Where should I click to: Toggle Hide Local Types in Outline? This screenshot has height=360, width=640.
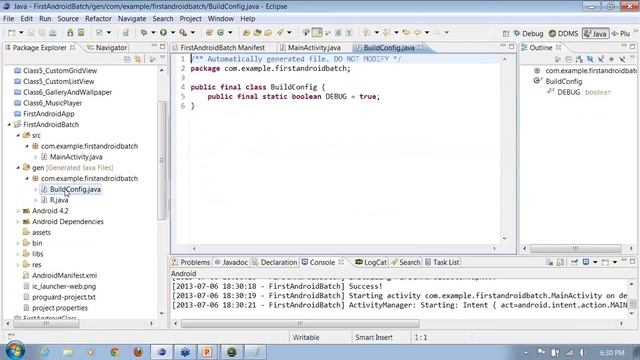pos(622,60)
